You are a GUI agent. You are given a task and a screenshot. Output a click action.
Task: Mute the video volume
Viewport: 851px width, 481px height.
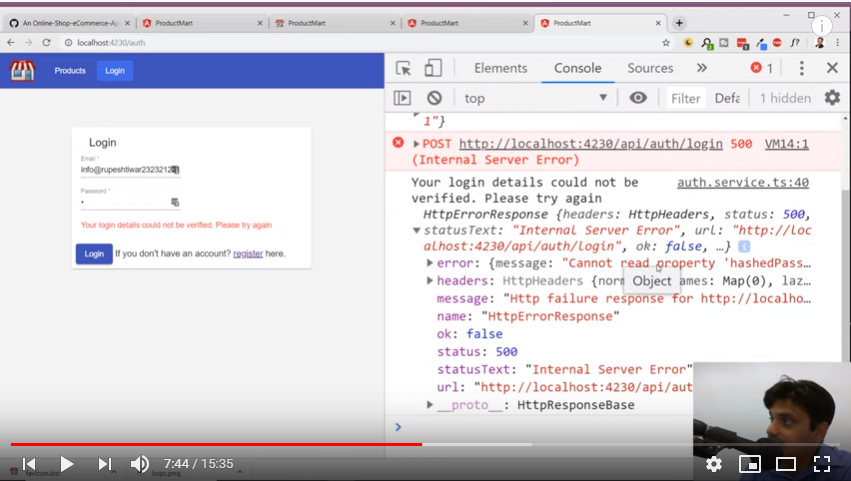click(x=140, y=464)
